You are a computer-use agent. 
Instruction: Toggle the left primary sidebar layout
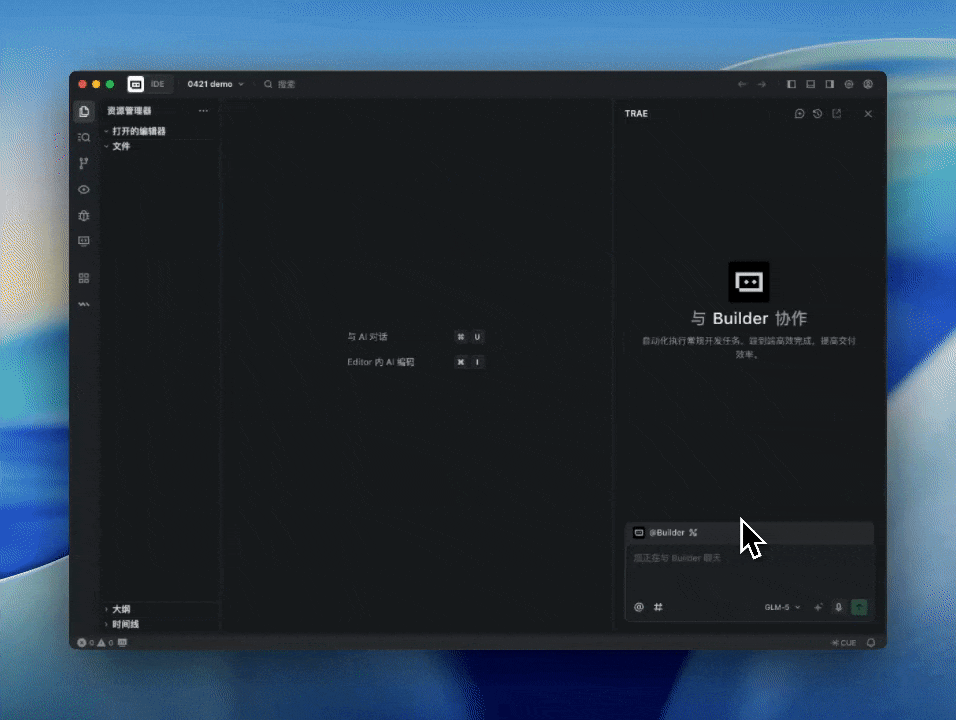tap(792, 85)
